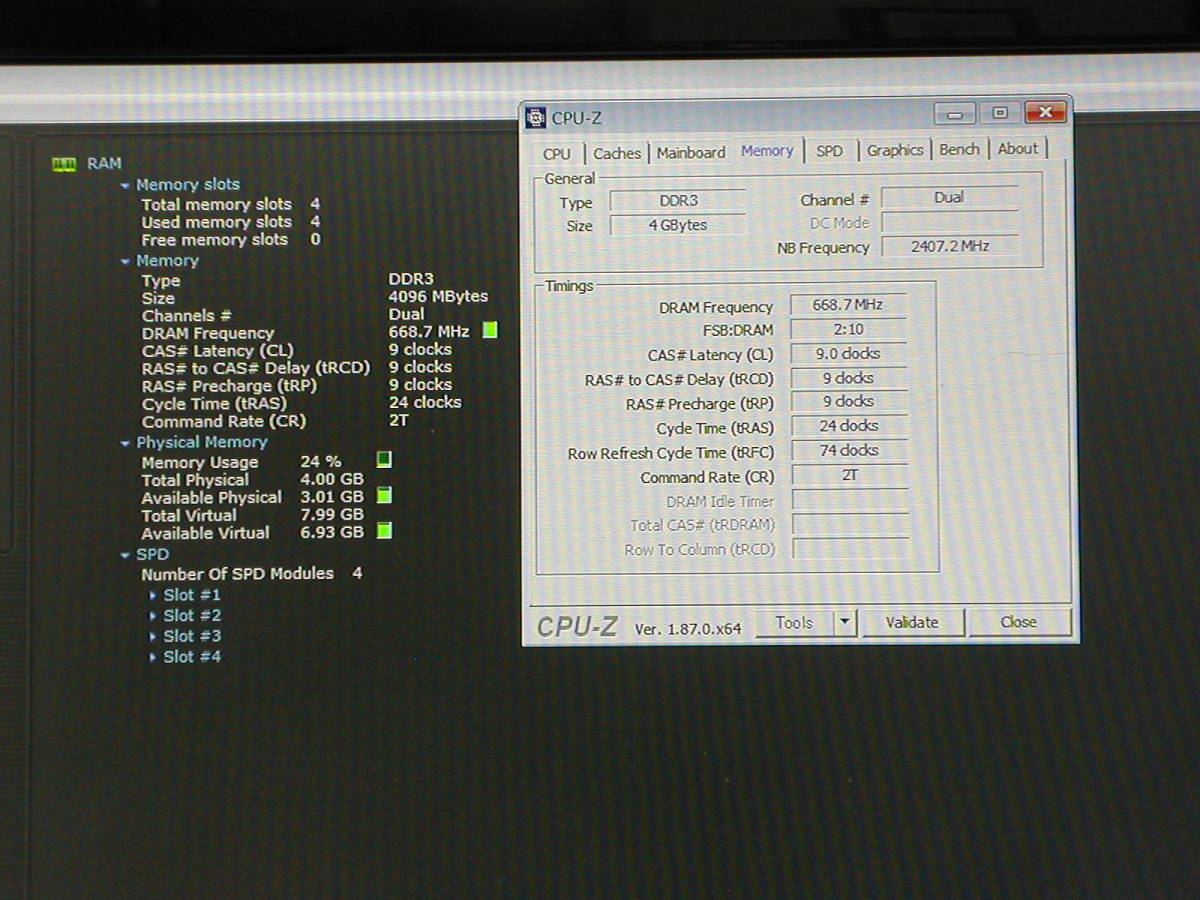Open the Tools dropdown arrow

tap(845, 623)
